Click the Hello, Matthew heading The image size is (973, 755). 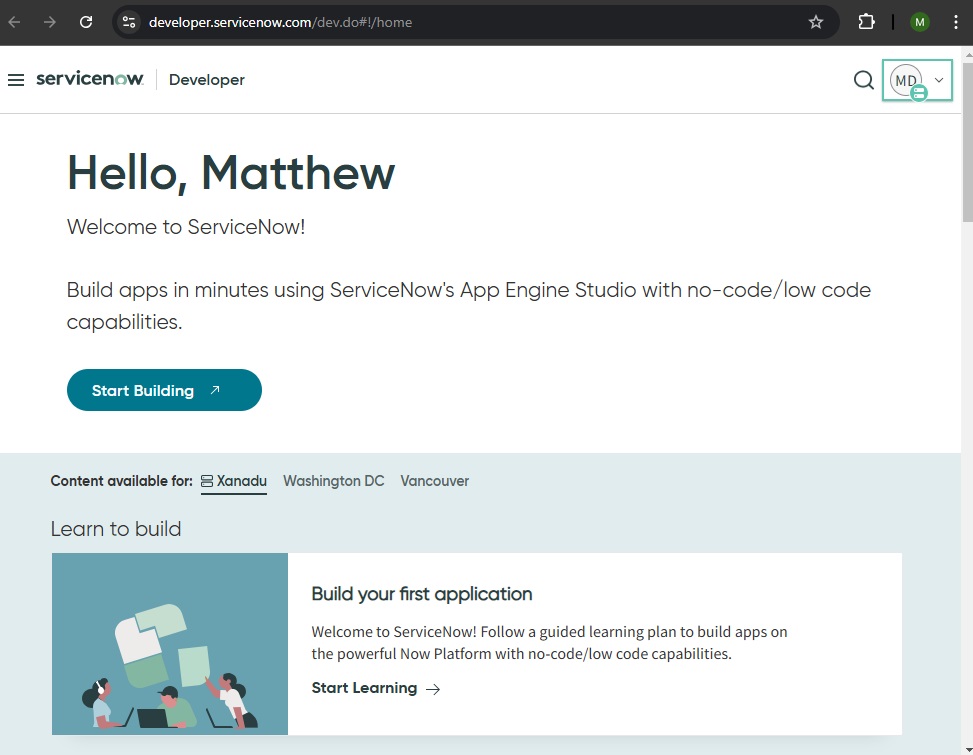coord(231,173)
